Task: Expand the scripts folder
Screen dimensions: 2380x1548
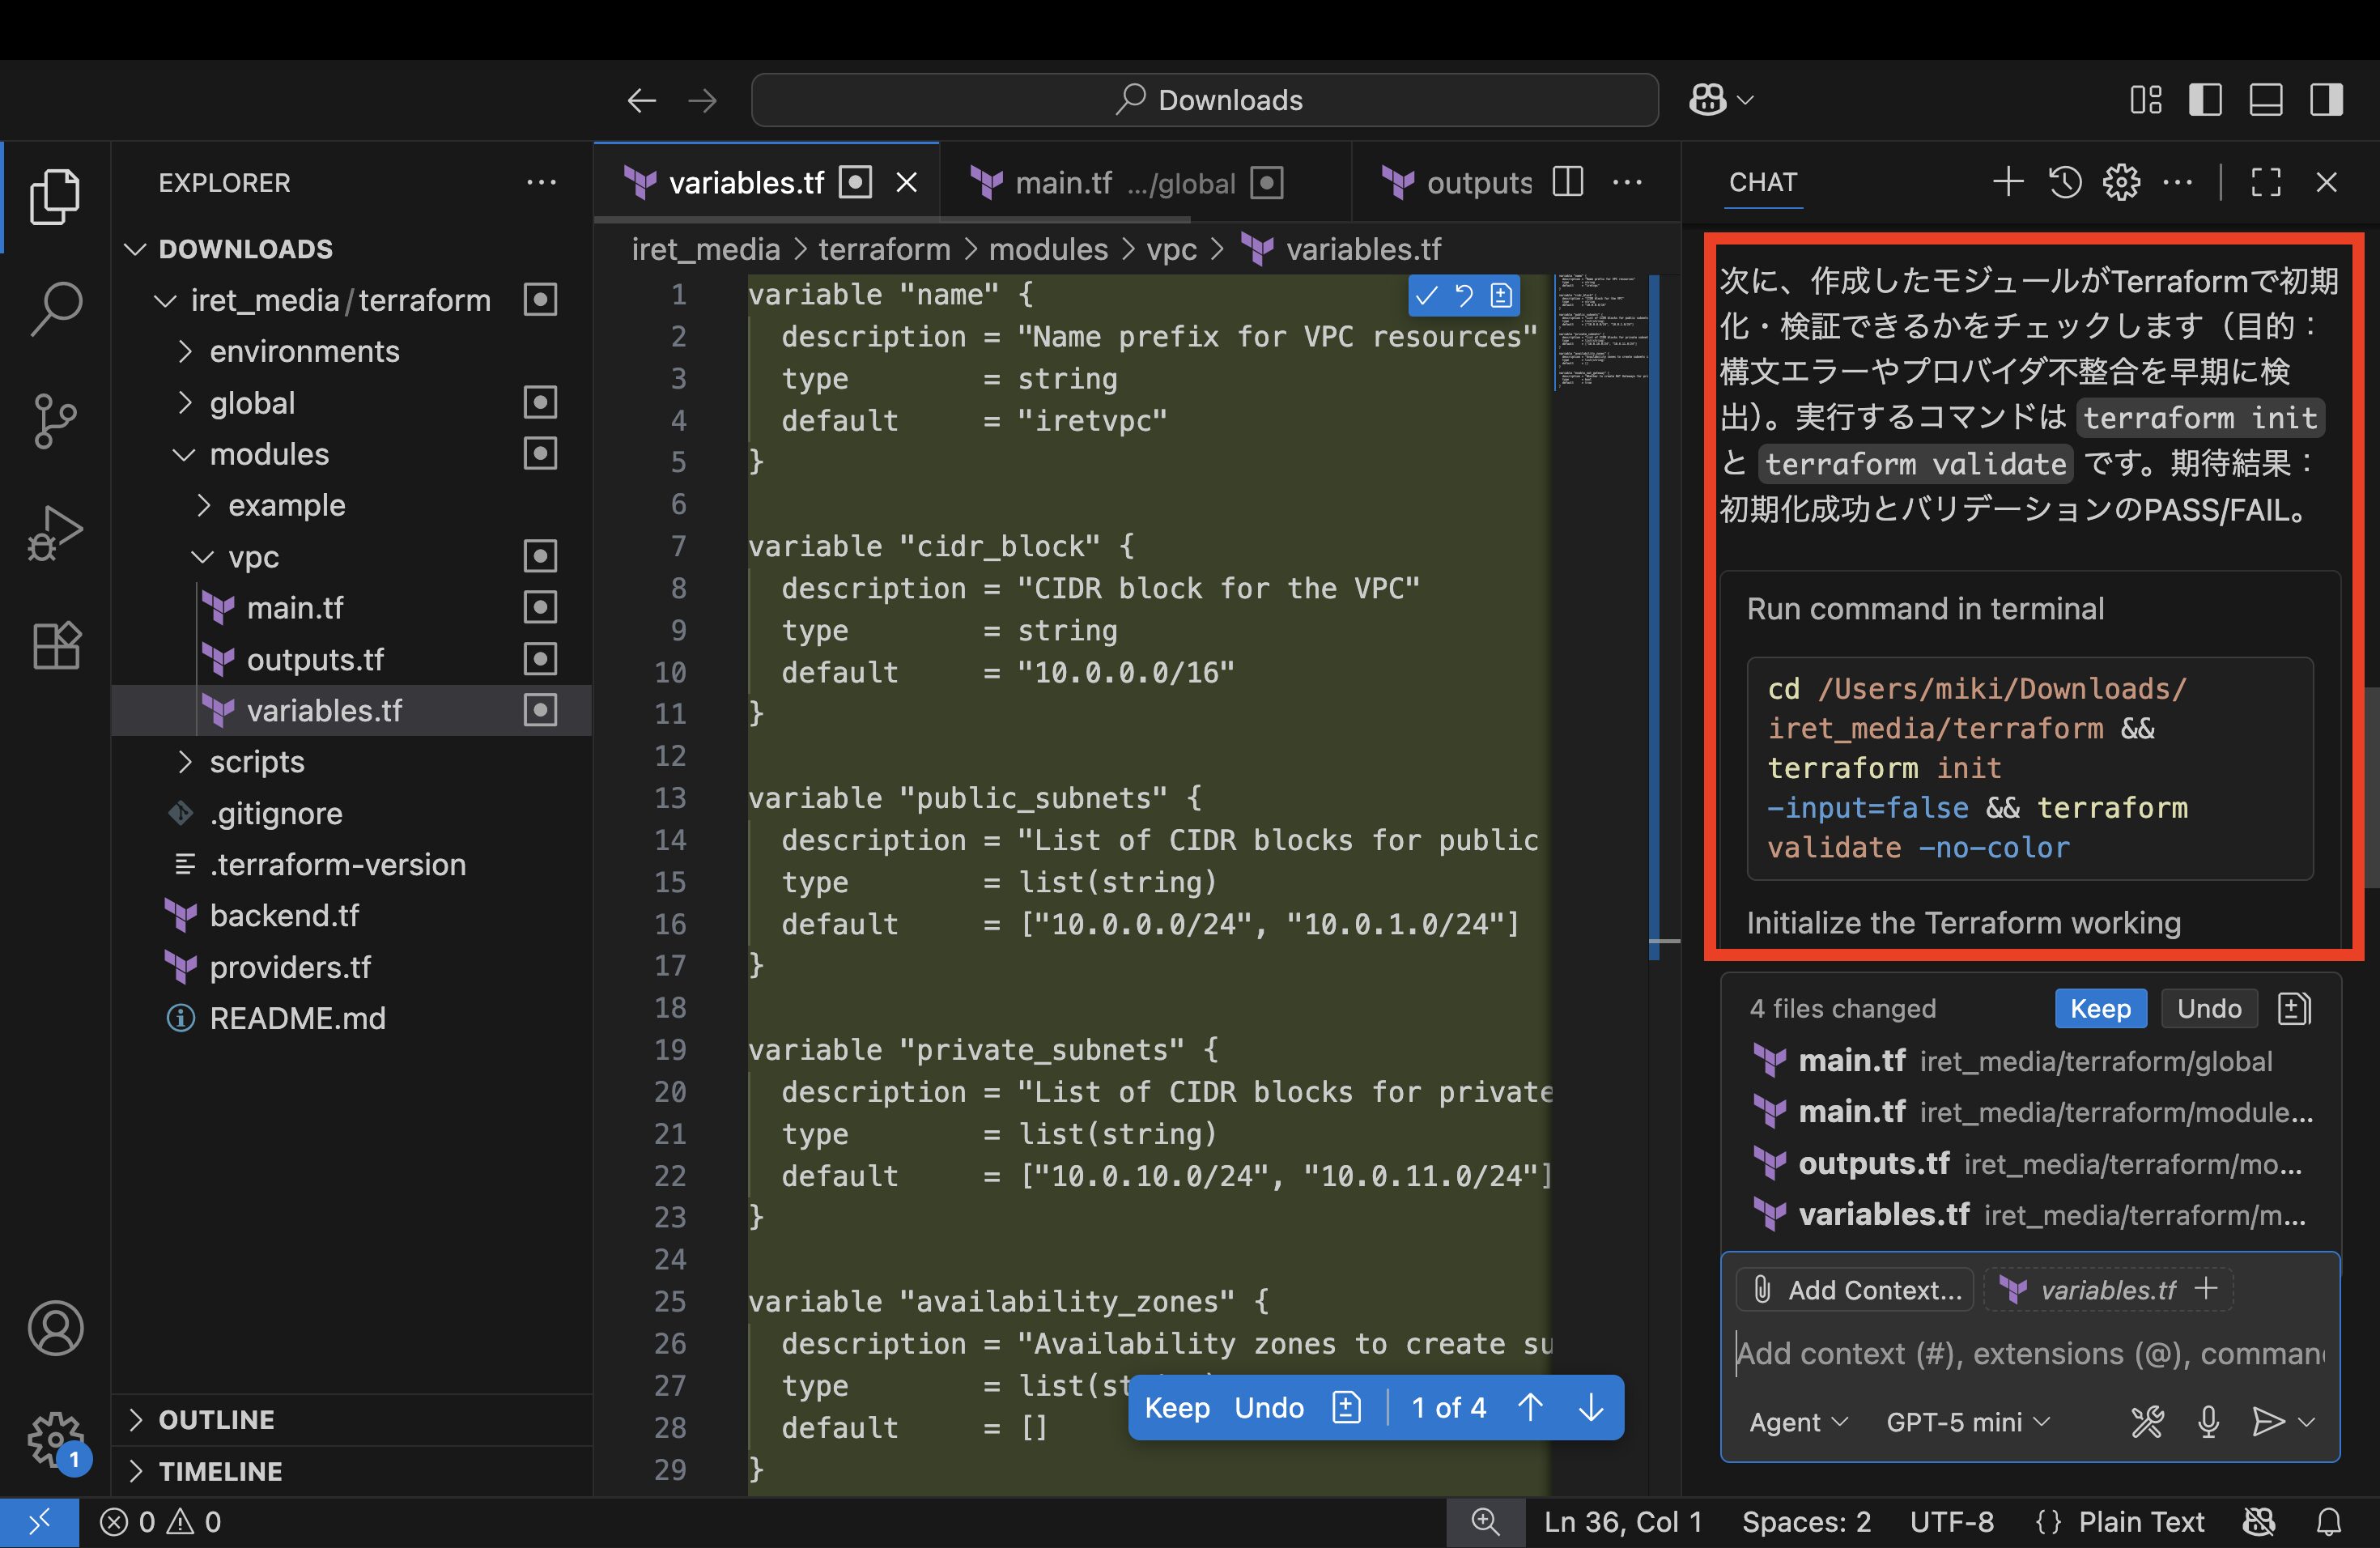Action: (256, 762)
